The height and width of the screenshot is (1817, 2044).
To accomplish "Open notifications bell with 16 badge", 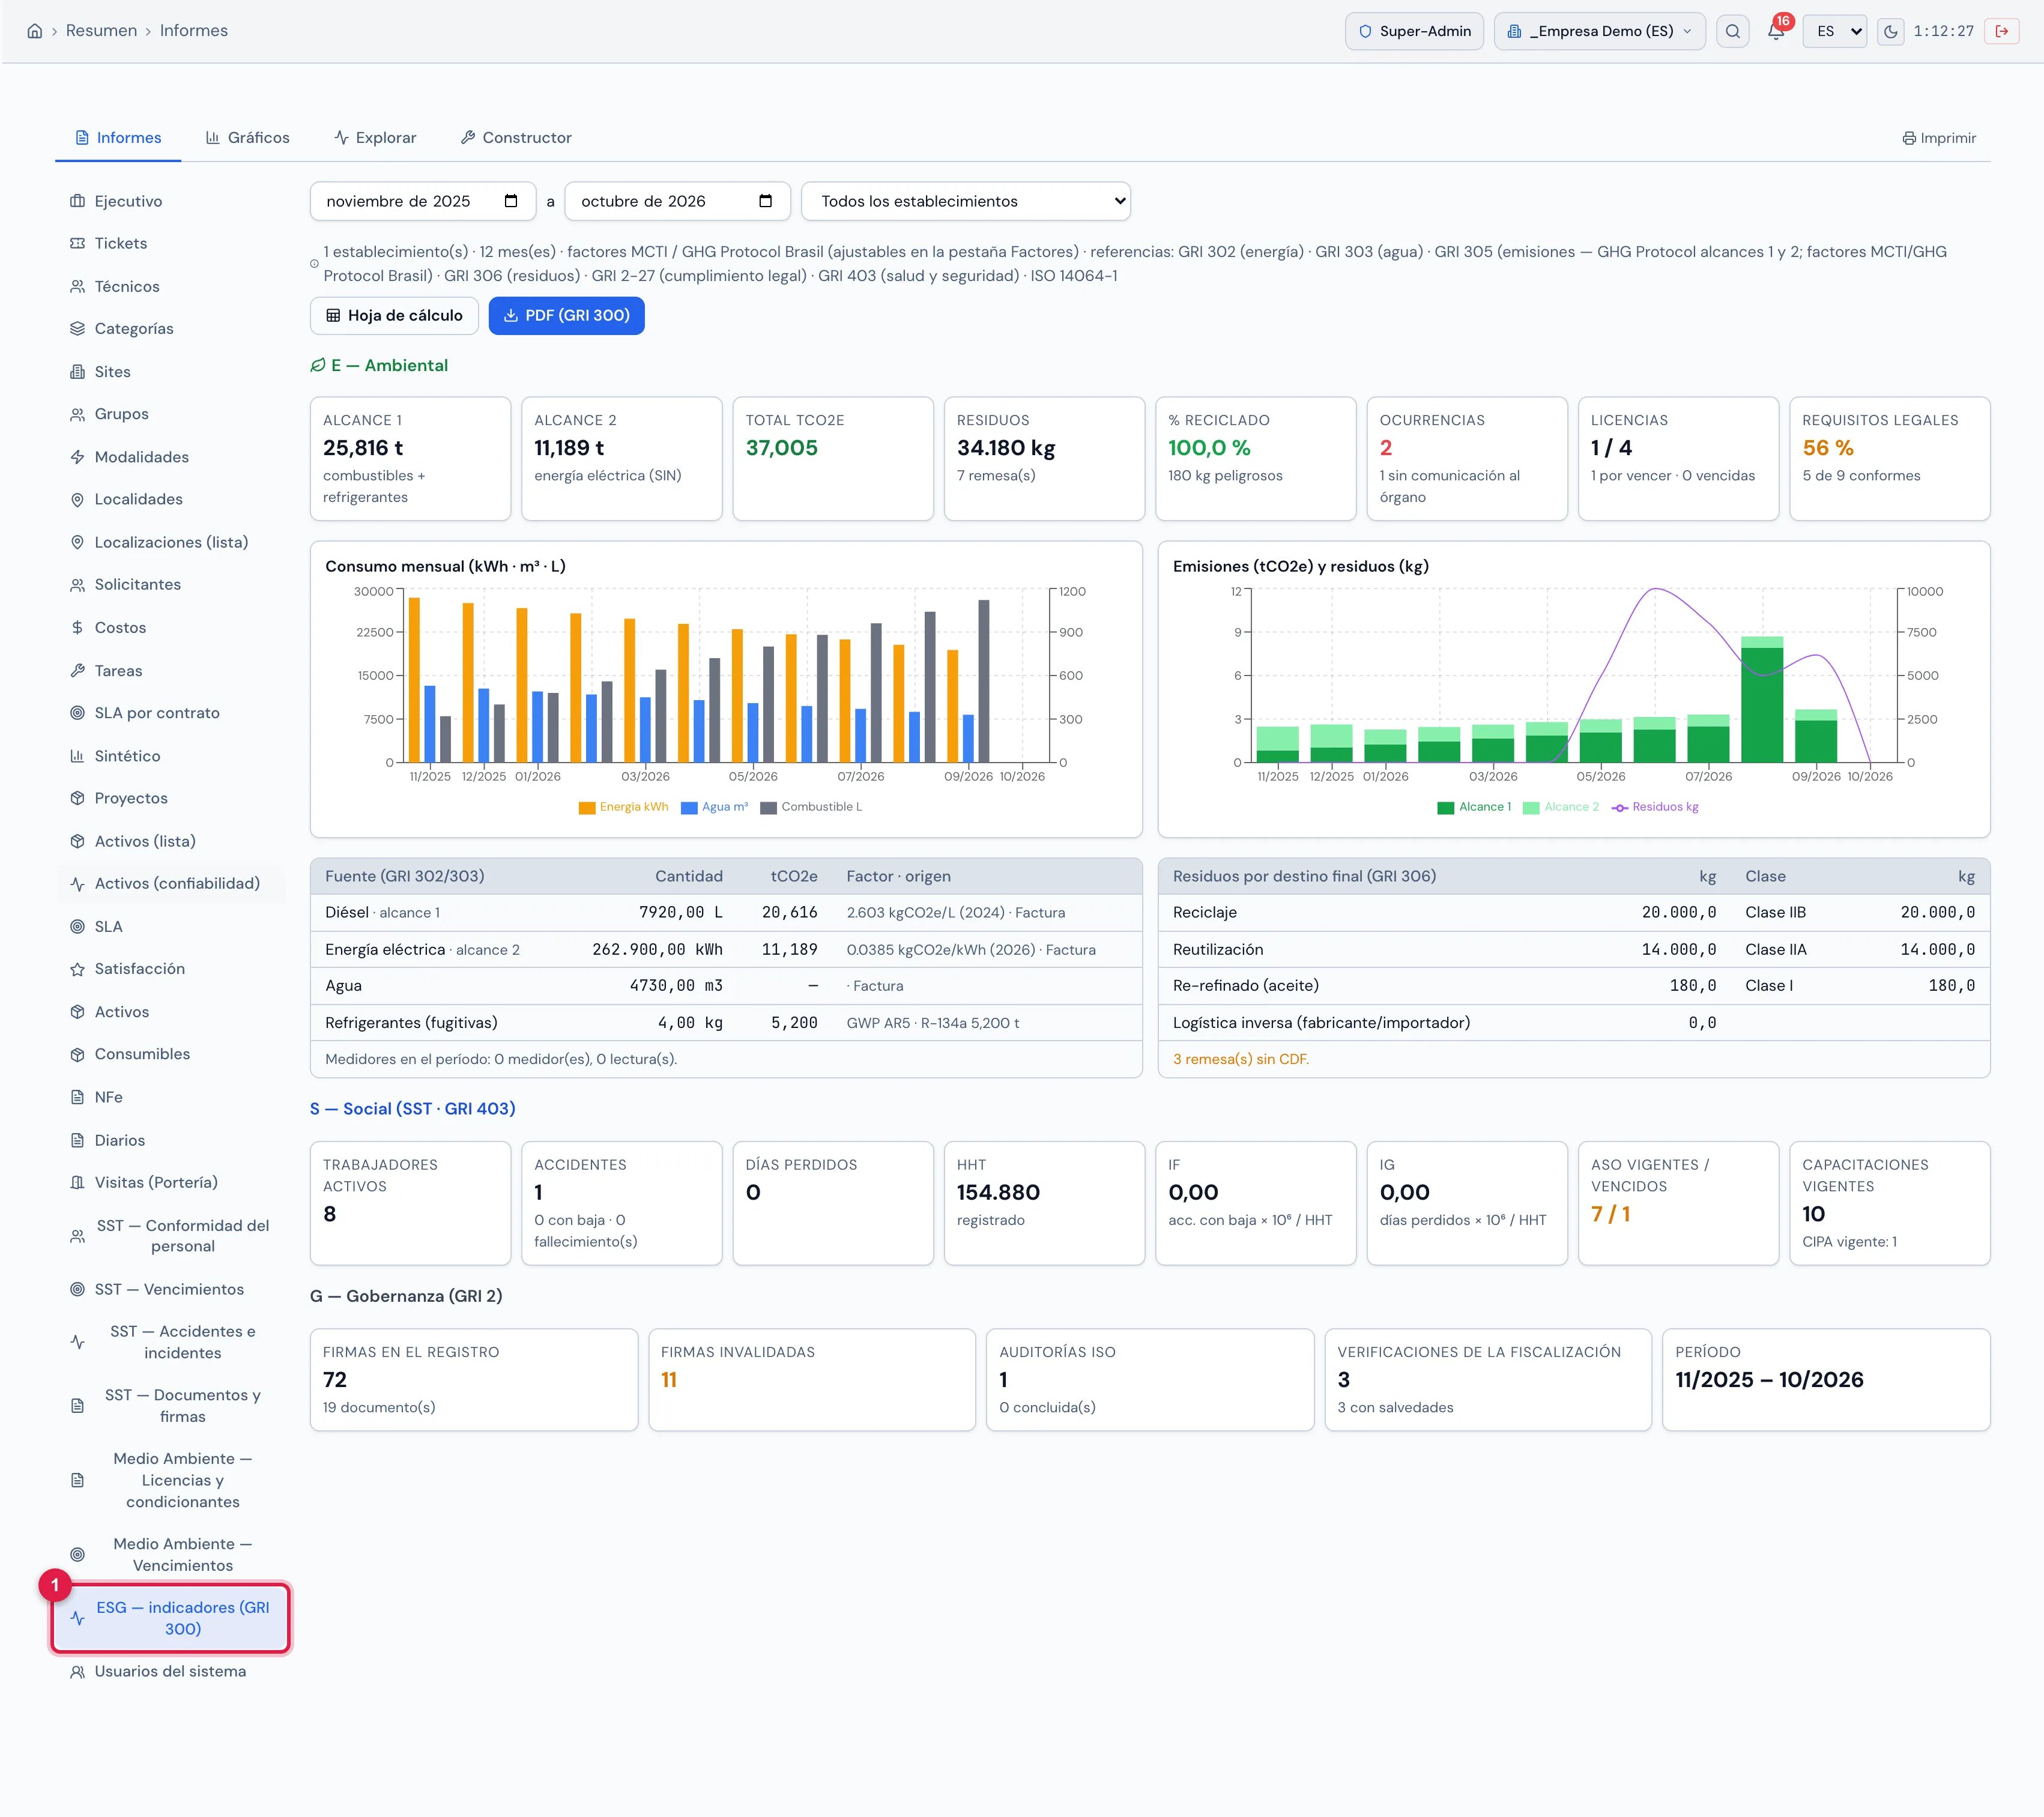I will (x=1776, y=31).
